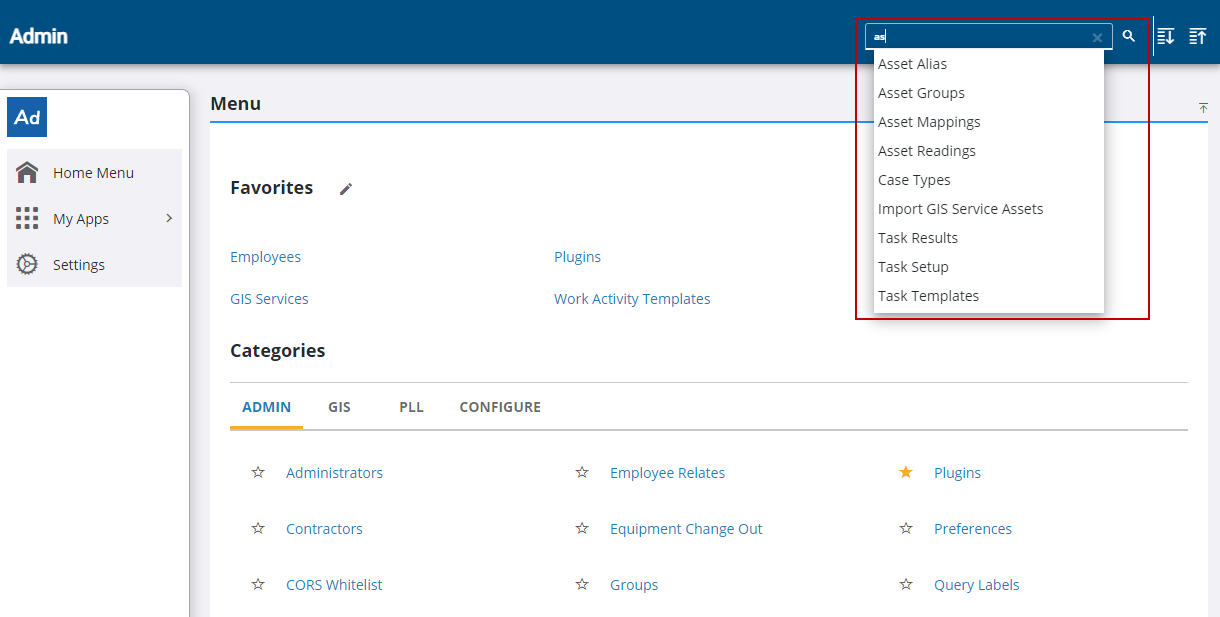Click the Home Menu icon
Image resolution: width=1220 pixels, height=617 pixels.
pos(27,172)
